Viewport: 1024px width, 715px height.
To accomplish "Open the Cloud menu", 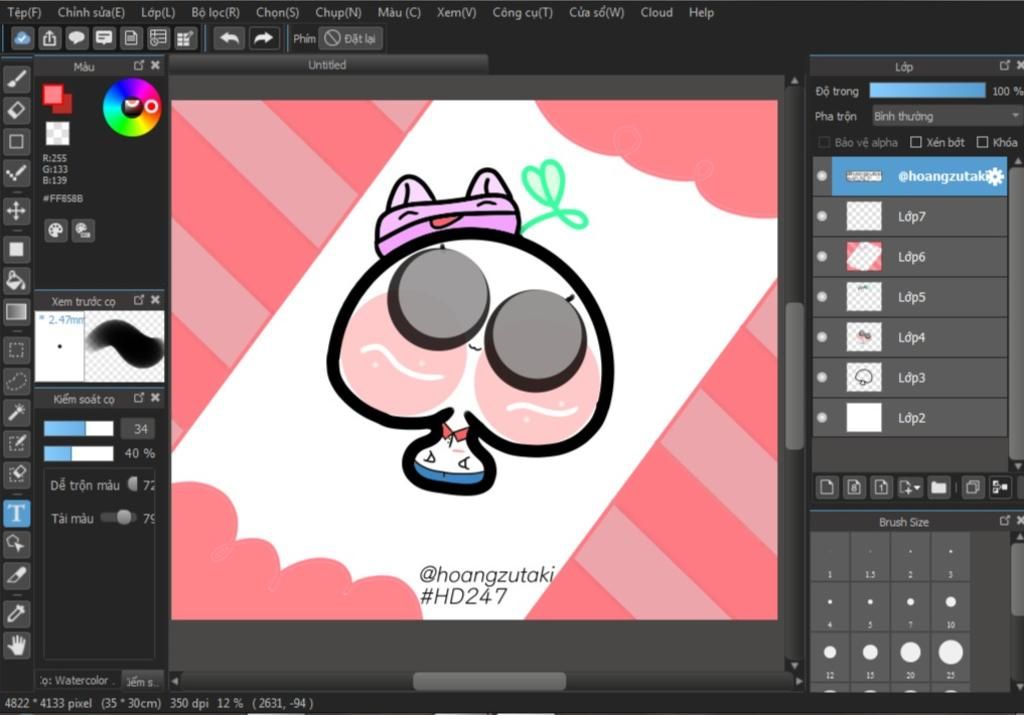I will pyautogui.click(x=656, y=12).
